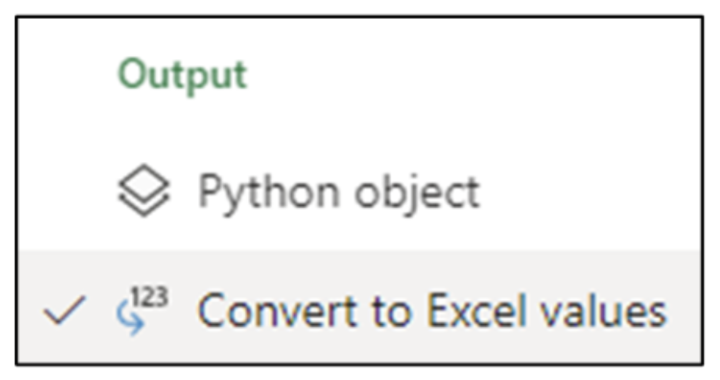Screen dimensions: 720x380
Task: Click the stacked layers Python object icon
Action: coord(144,190)
